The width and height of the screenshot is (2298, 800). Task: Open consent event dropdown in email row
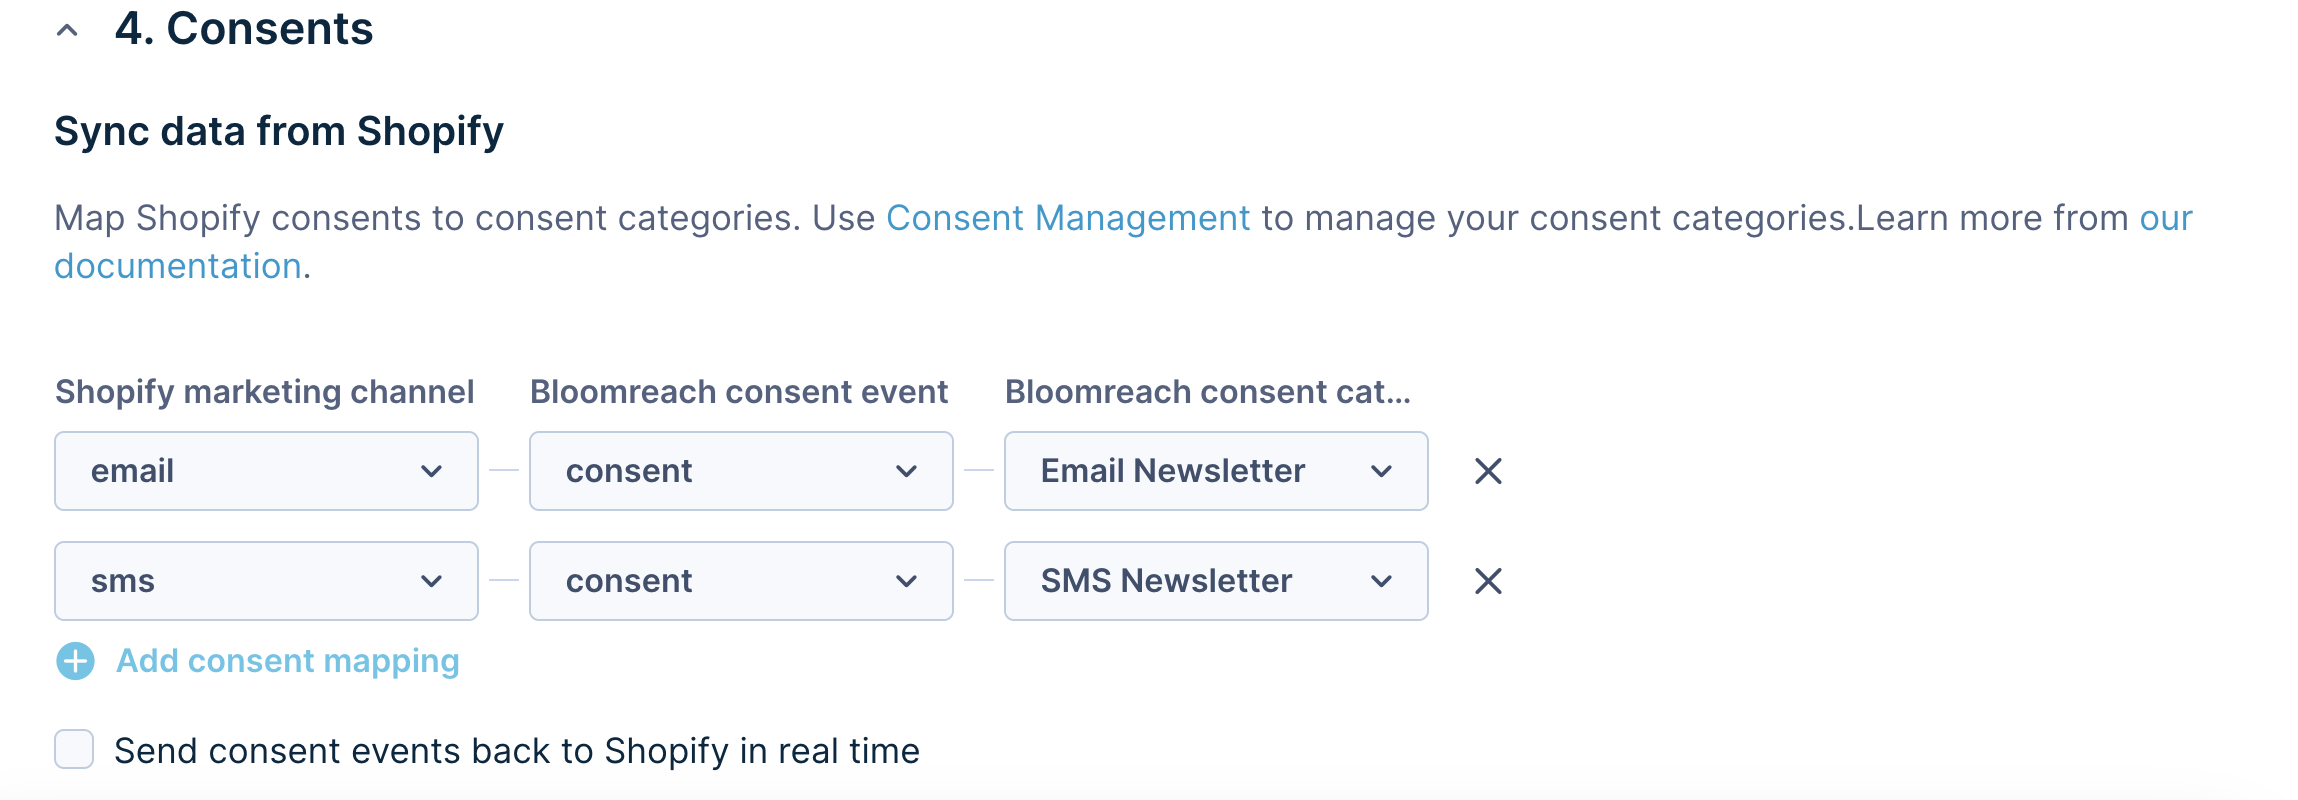coord(741,471)
